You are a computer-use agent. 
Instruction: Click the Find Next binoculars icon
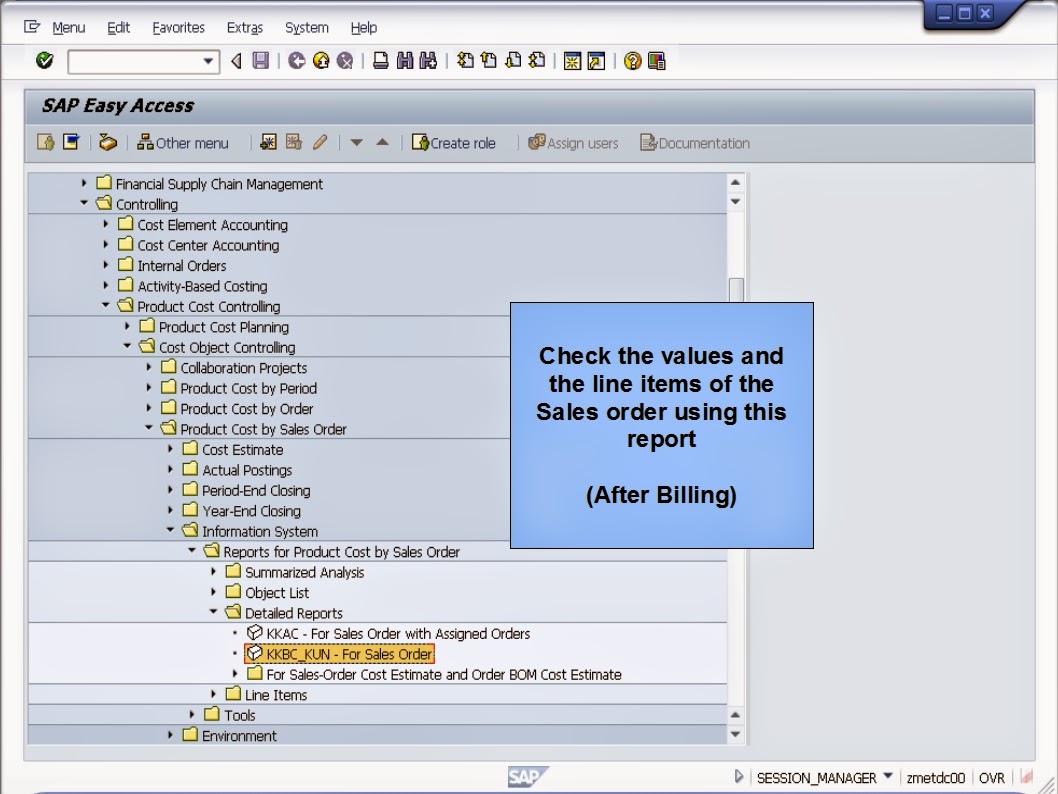pos(428,61)
